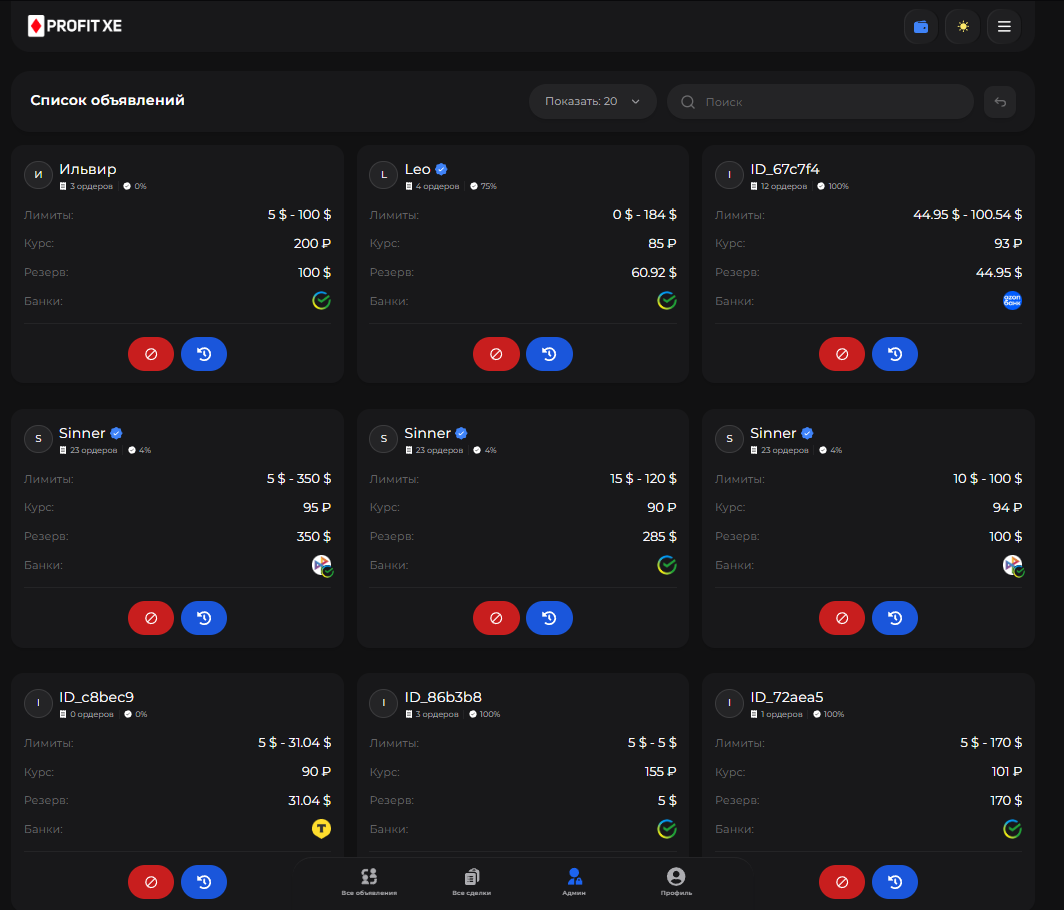Image resolution: width=1064 pixels, height=910 pixels.
Task: Block Leo's listing with red button
Action: (496, 354)
